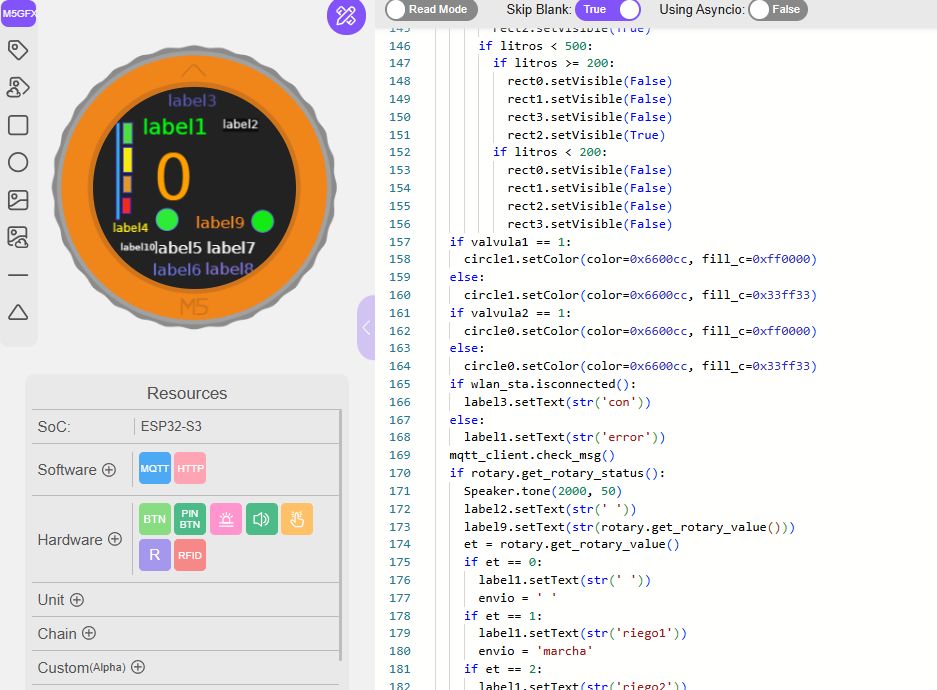Add a Software resource with plus icon
937x690 pixels.
(109, 470)
